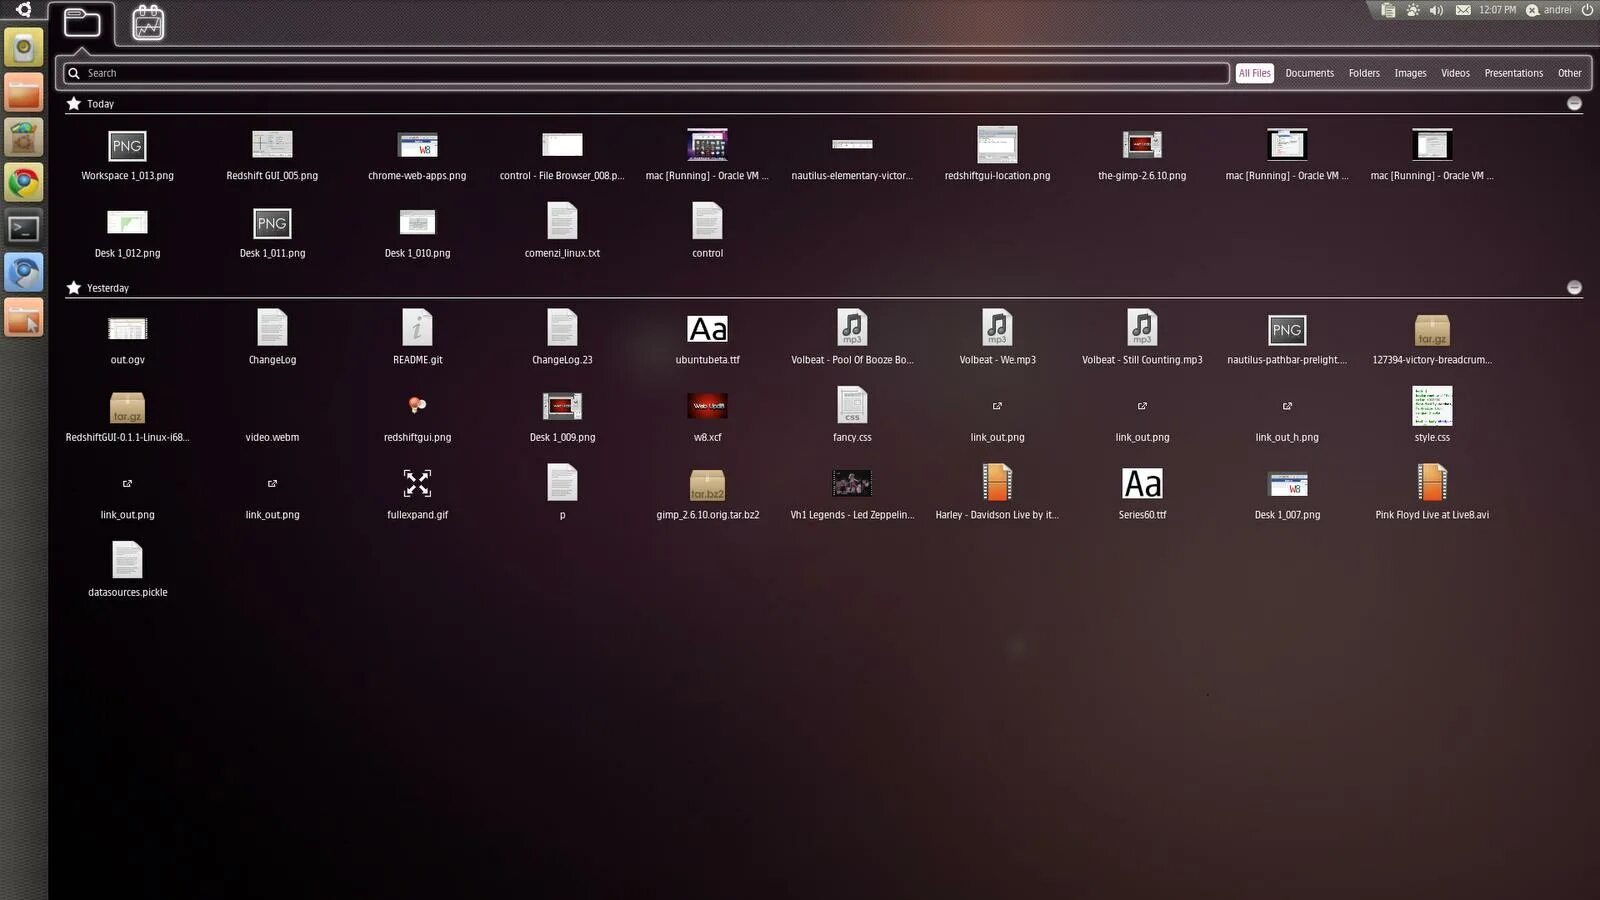Filter by Images
This screenshot has height=900, width=1600.
(1410, 73)
